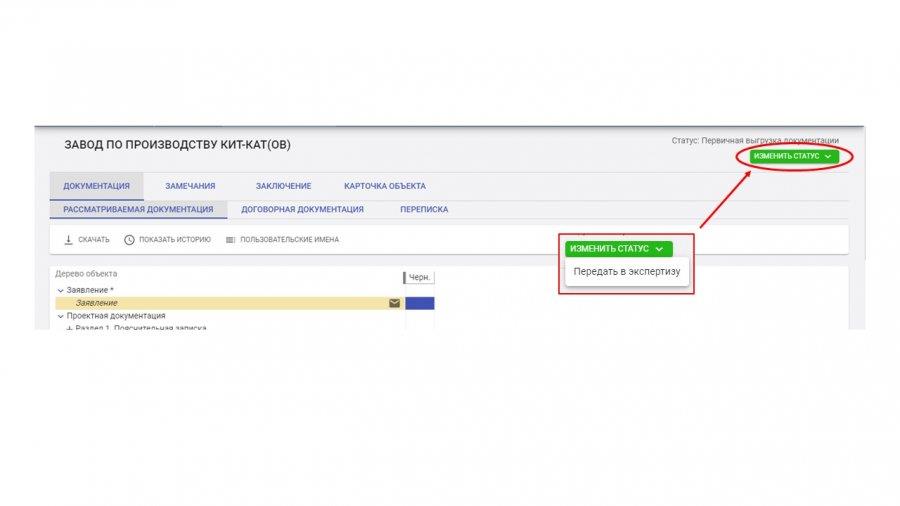The image size is (900, 506).
Task: Select the Рассматриваемая документация subtab
Action: click(x=138, y=210)
